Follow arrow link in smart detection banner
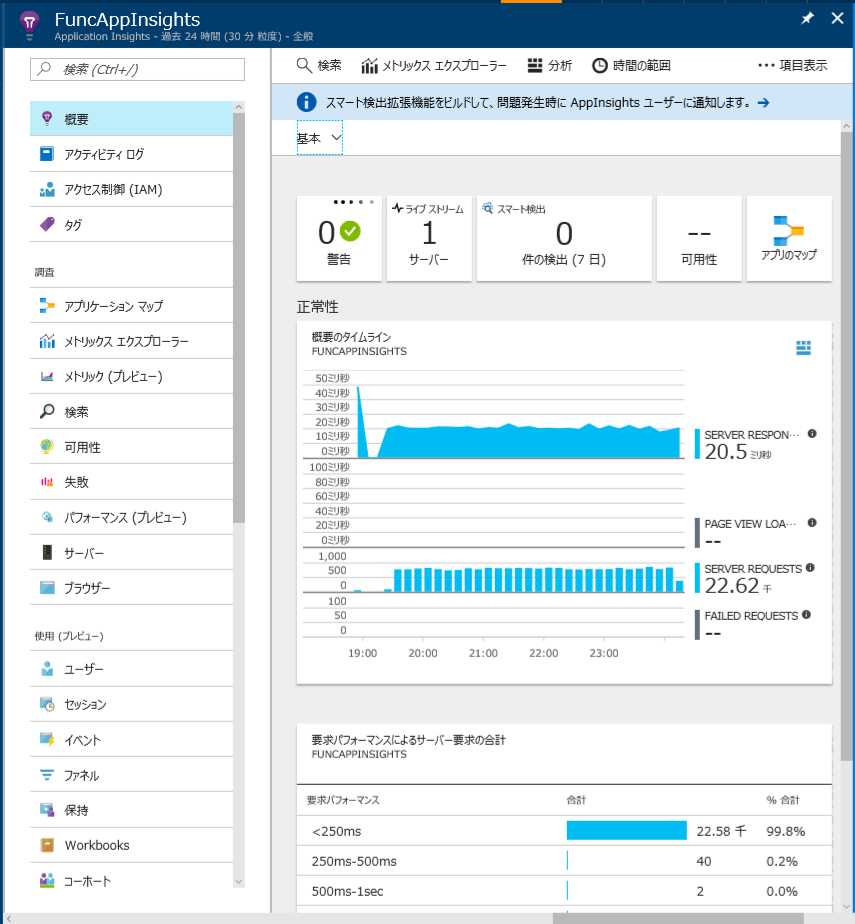Screen dimensions: 855x924 [764, 103]
